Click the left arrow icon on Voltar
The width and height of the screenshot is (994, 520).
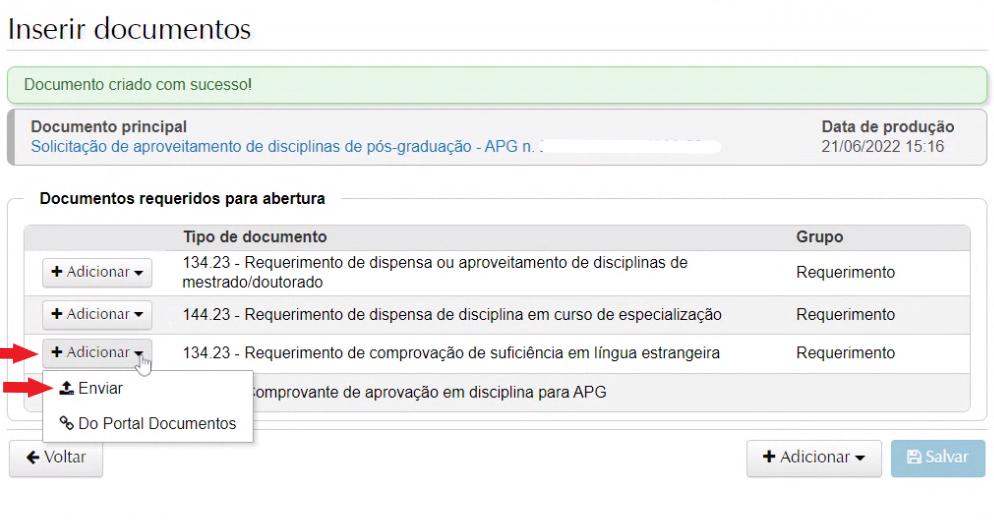pyautogui.click(x=33, y=458)
